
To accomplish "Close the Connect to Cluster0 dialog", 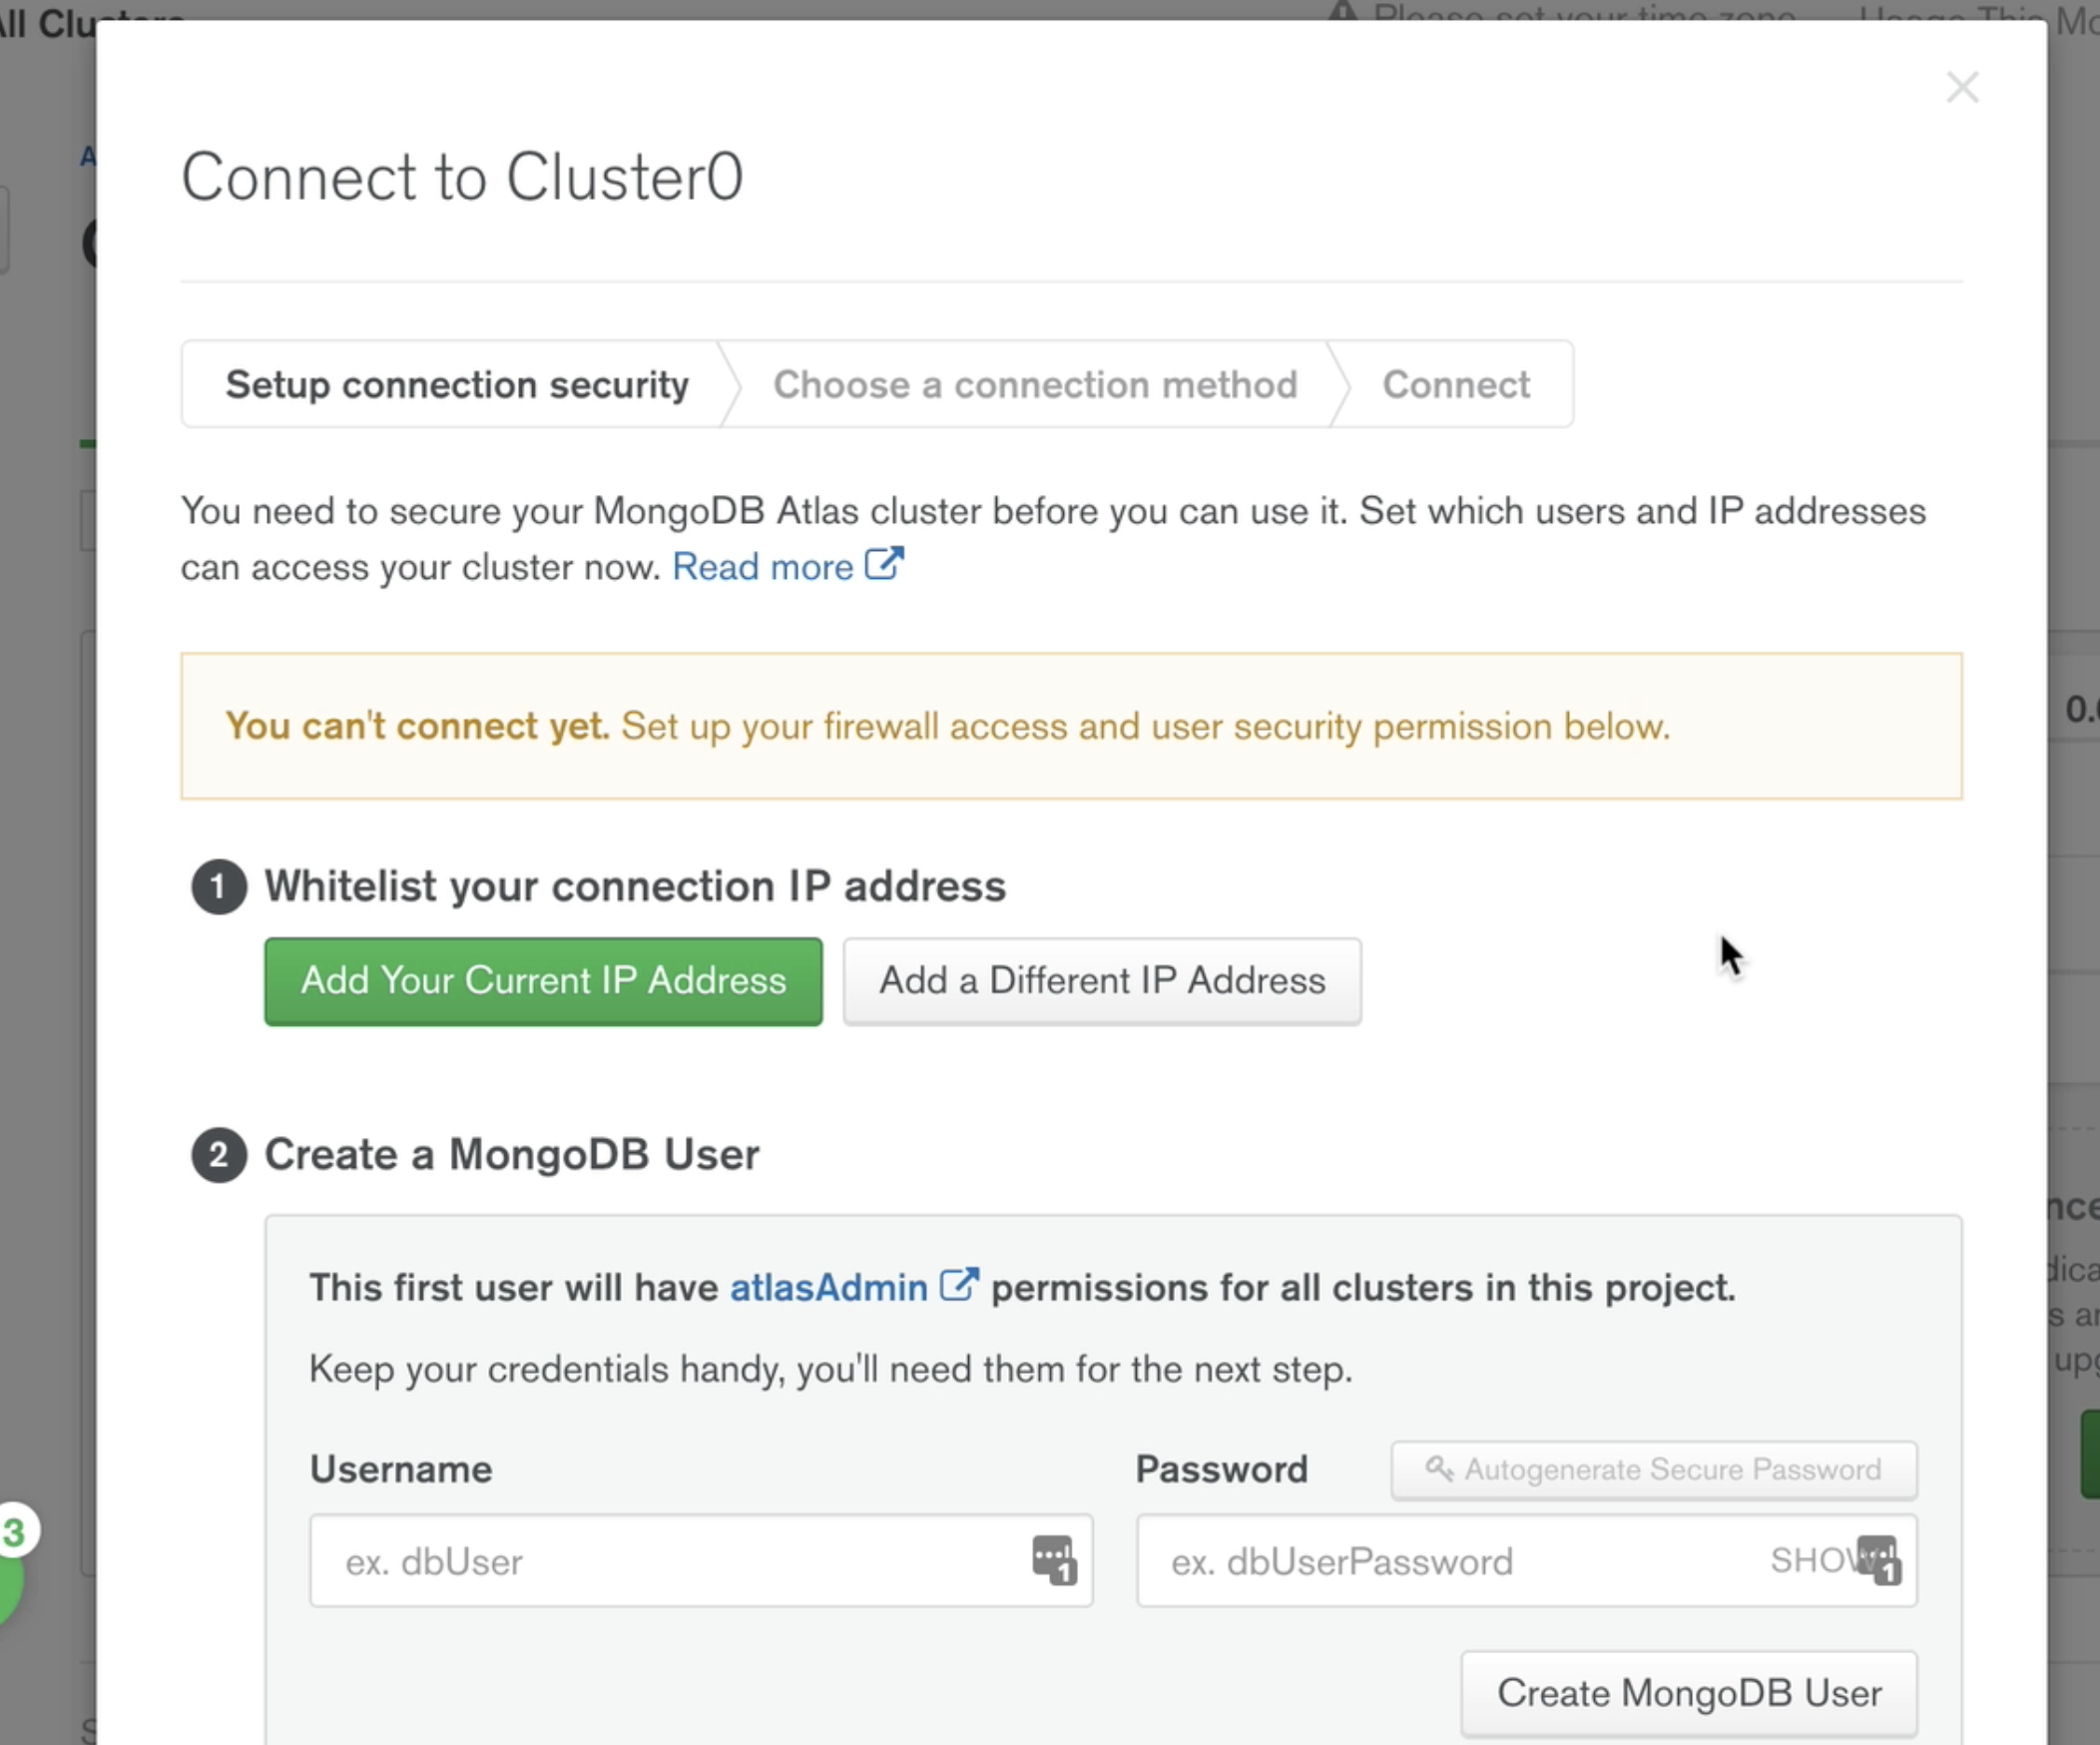I will pos(1962,88).
